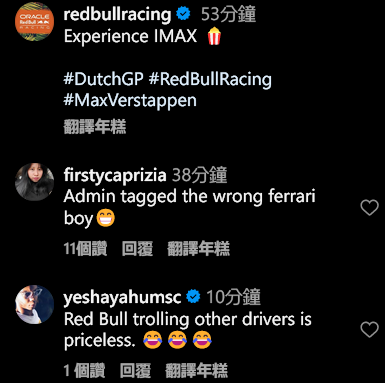
Task: Click the firstycaprizia username
Action: 115,175
